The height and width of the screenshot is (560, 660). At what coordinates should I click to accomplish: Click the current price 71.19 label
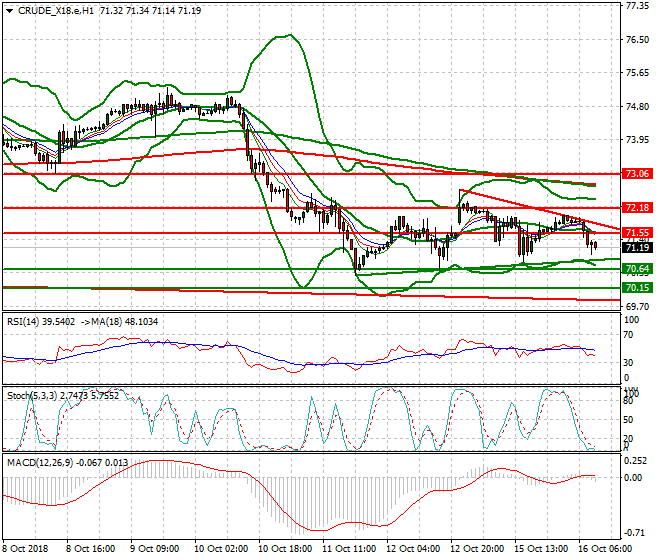tap(638, 248)
